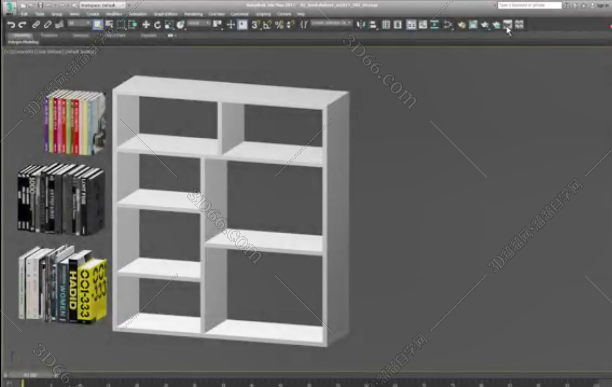Open the rectangular selection region flyout
The image size is (612, 387).
(121, 25)
